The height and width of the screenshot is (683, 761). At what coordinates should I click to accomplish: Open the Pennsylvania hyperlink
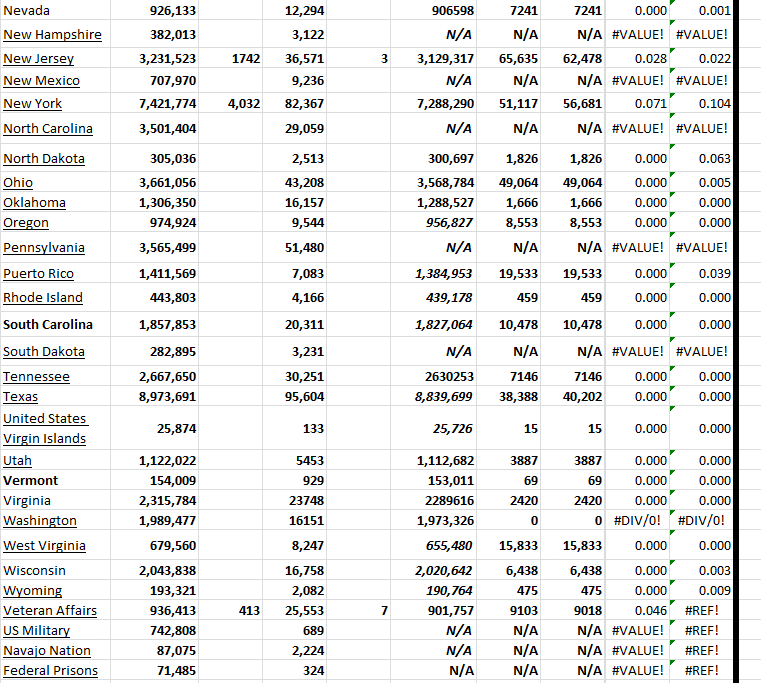(44, 248)
